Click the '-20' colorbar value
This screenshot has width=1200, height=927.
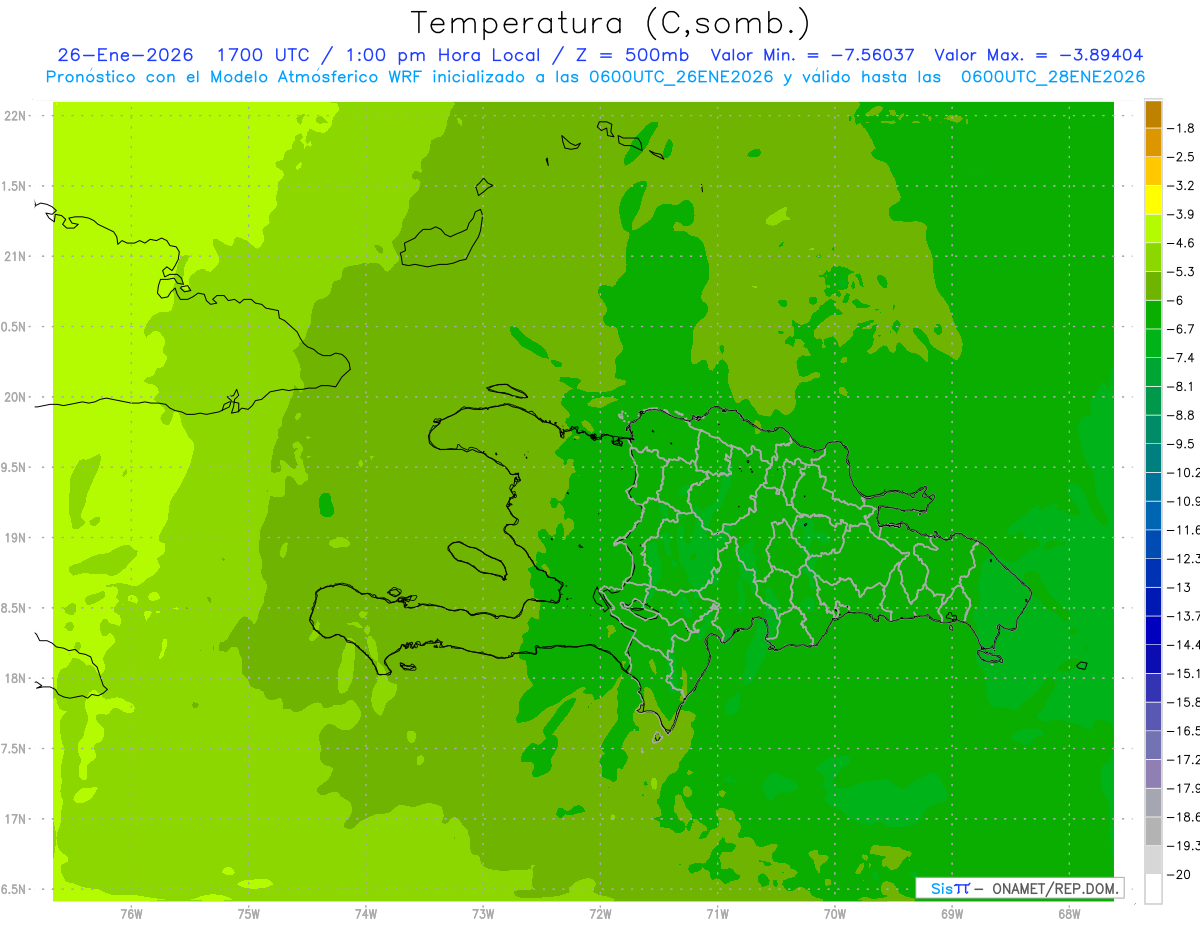pos(1179,874)
